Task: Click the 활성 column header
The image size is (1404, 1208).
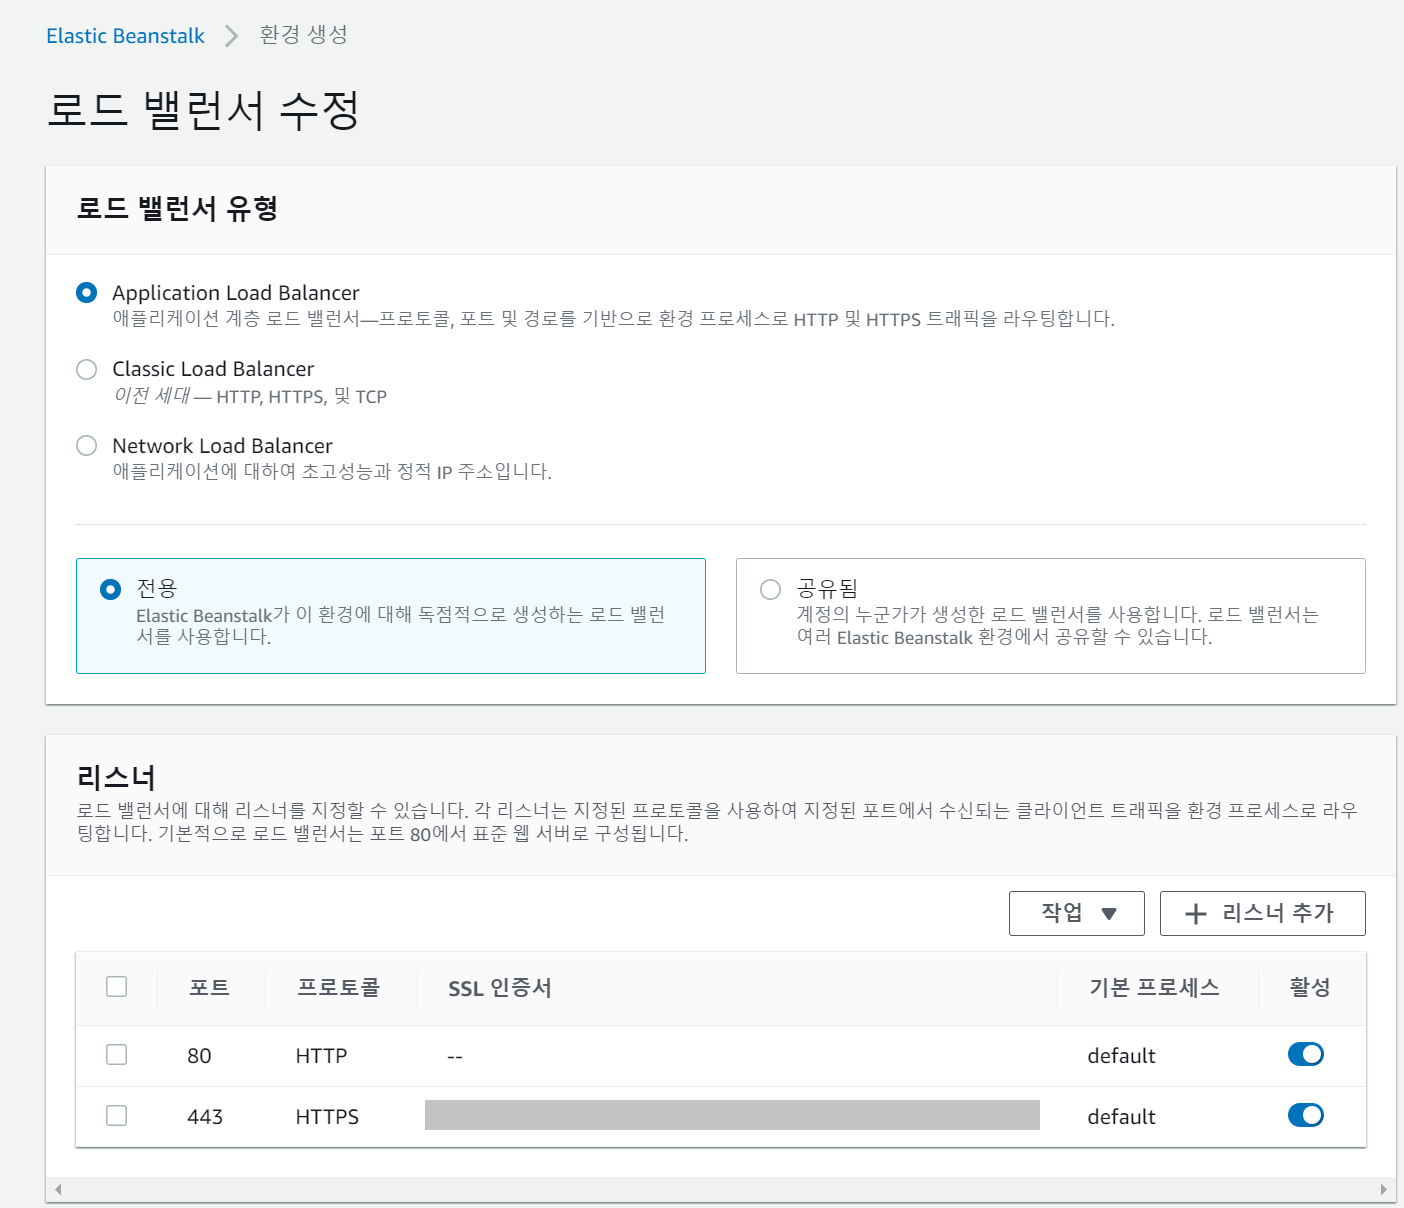Action: pos(1310,988)
